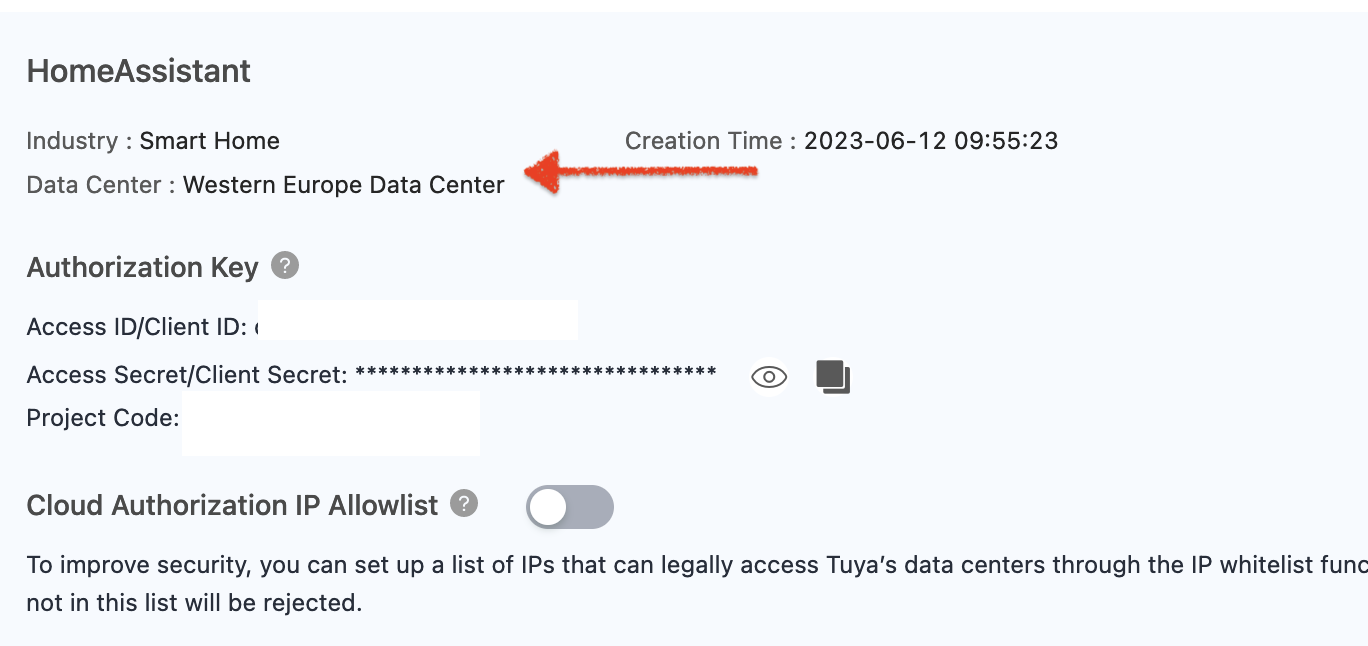Click the Western Europe Data Center text
Screen dimensions: 1368x646
click(x=344, y=185)
